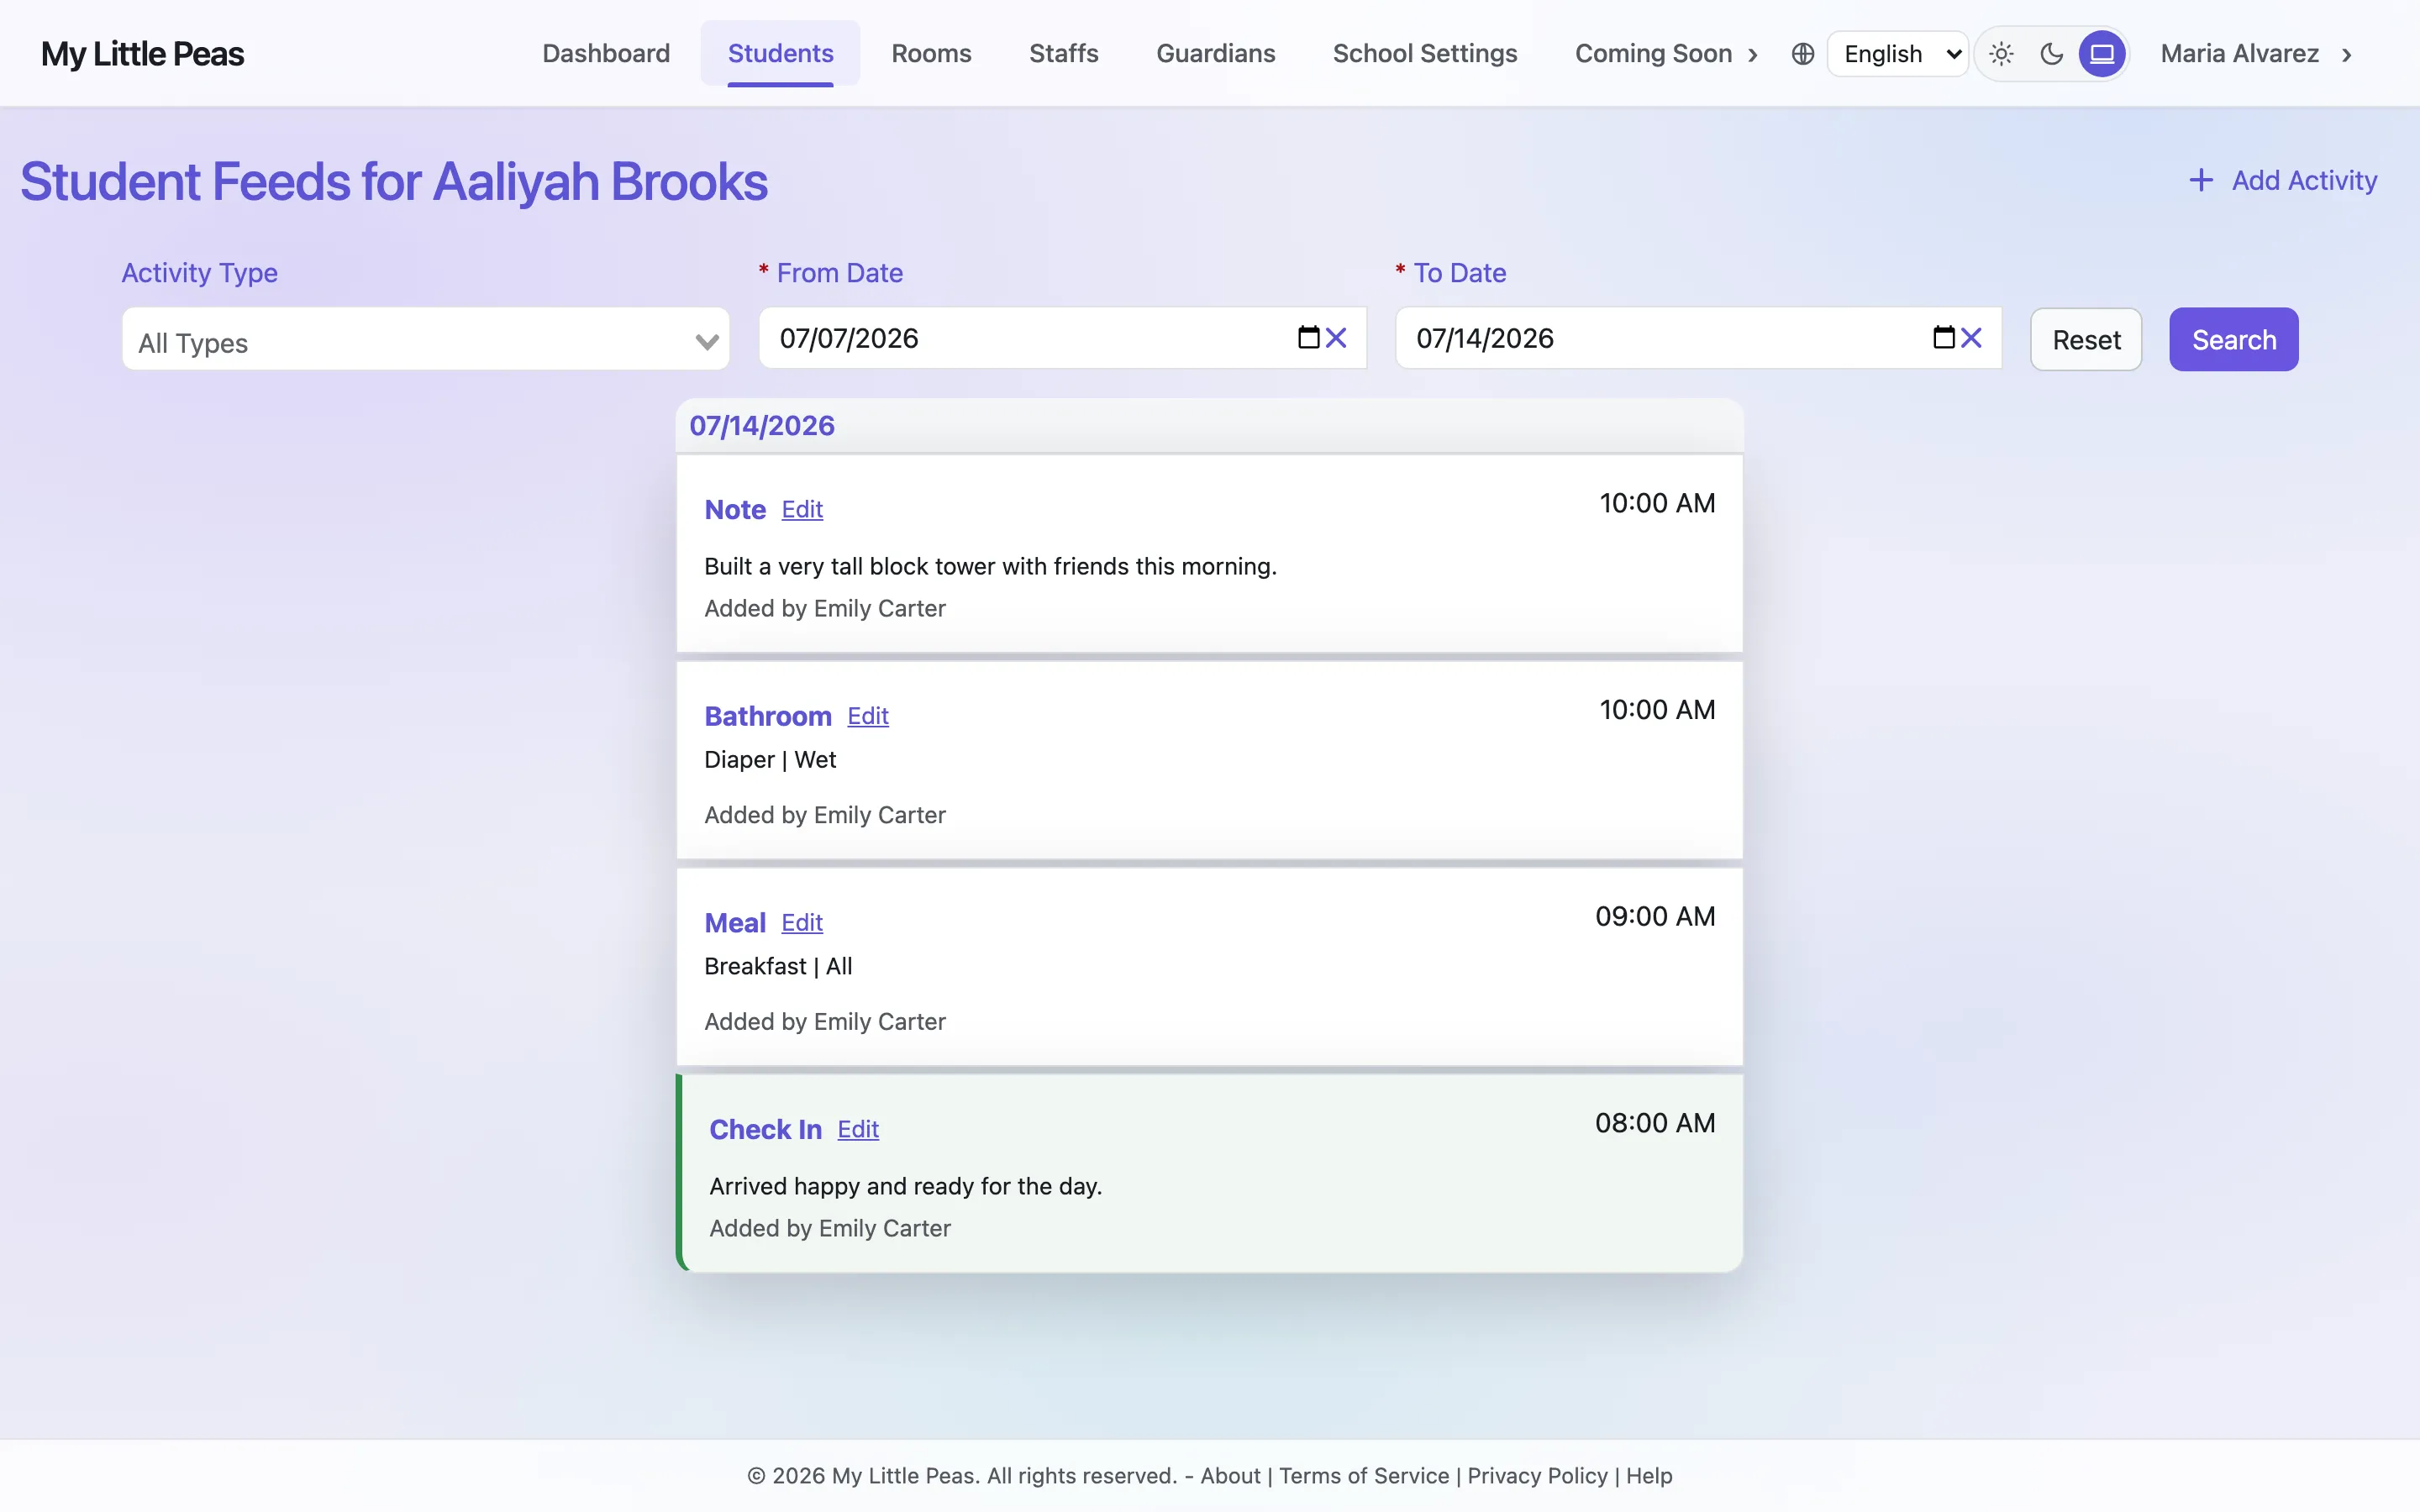This screenshot has height=1512, width=2420.
Task: Open the Help footer link
Action: point(1649,1476)
